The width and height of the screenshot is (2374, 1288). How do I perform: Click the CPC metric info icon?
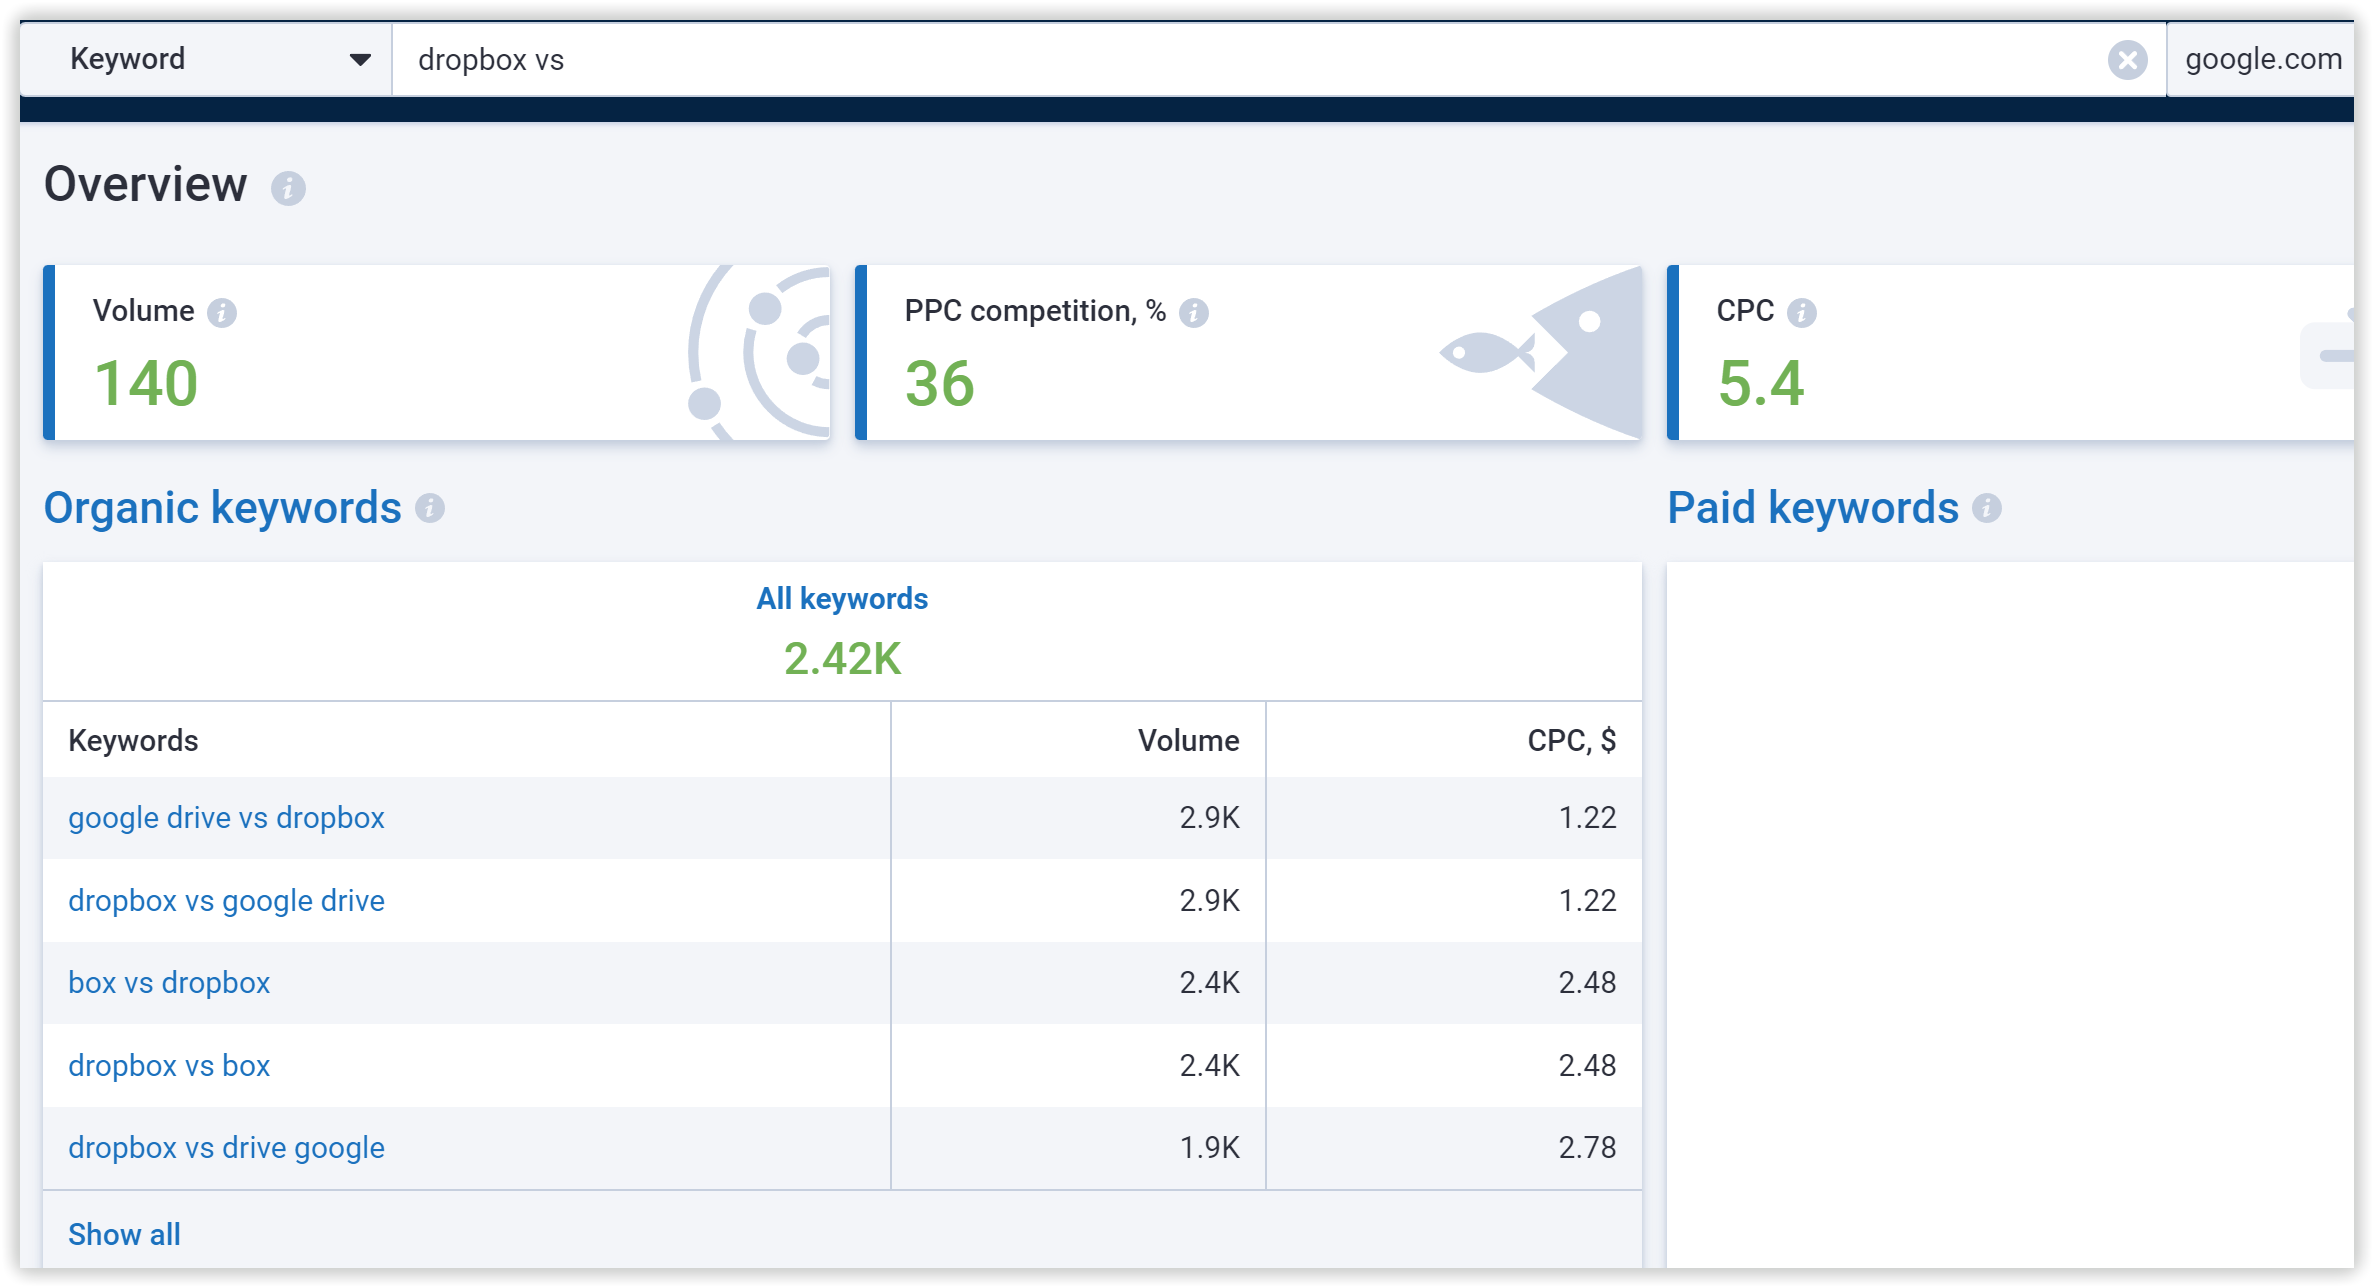pyautogui.click(x=1803, y=312)
